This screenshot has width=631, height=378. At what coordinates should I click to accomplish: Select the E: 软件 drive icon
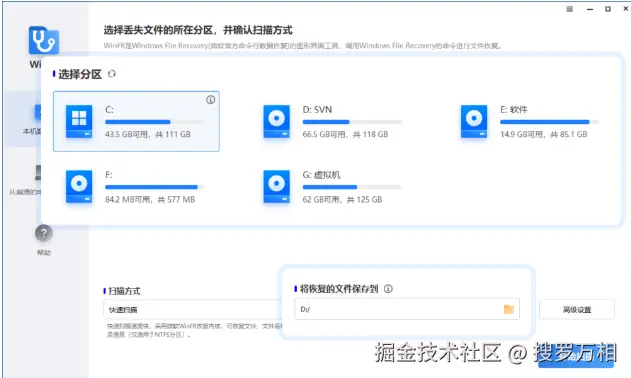pos(474,121)
